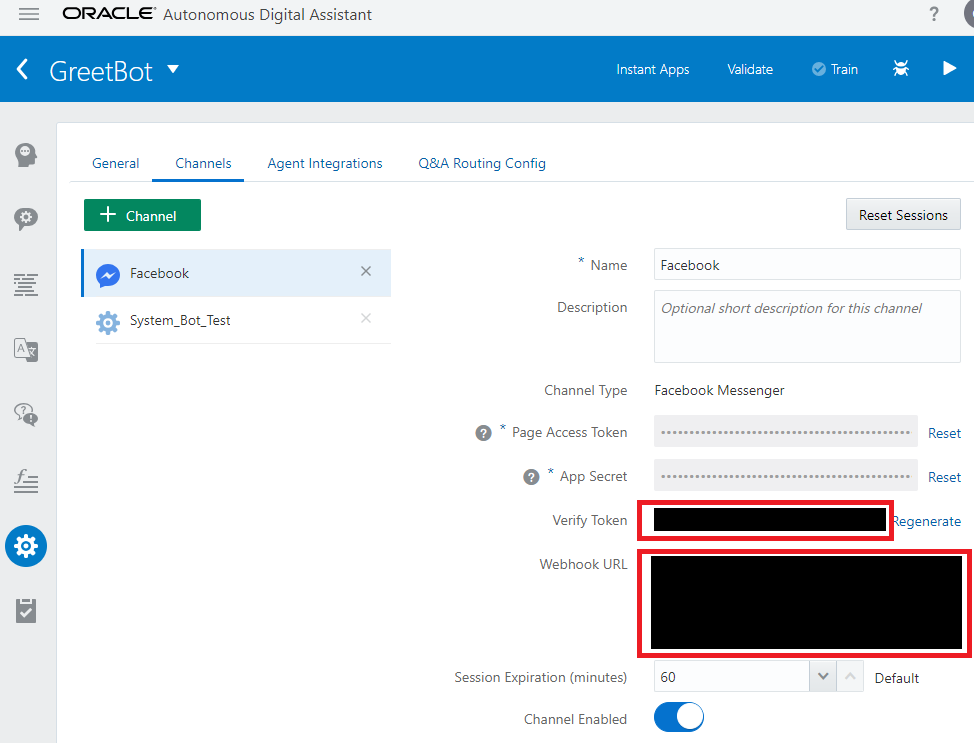Click the play button to test bot

pos(949,68)
